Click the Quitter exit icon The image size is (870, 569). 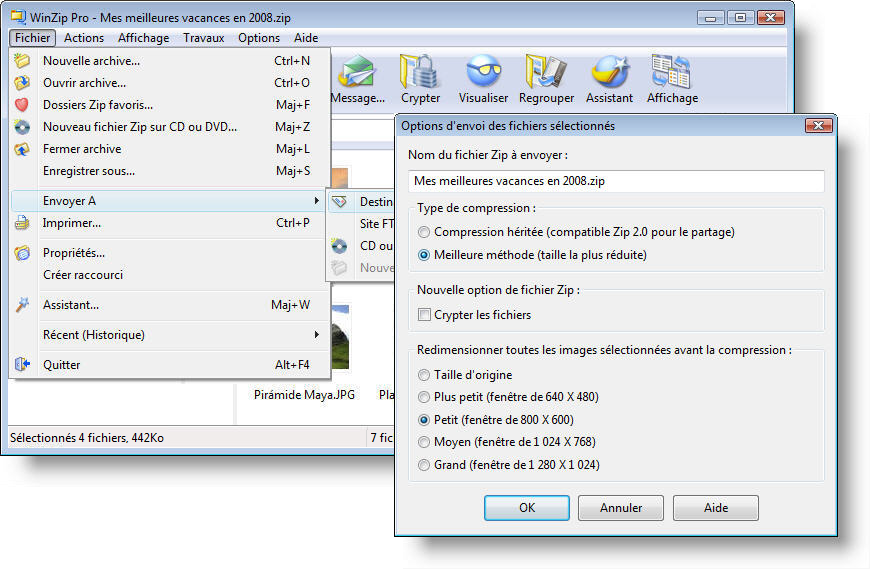click(22, 364)
